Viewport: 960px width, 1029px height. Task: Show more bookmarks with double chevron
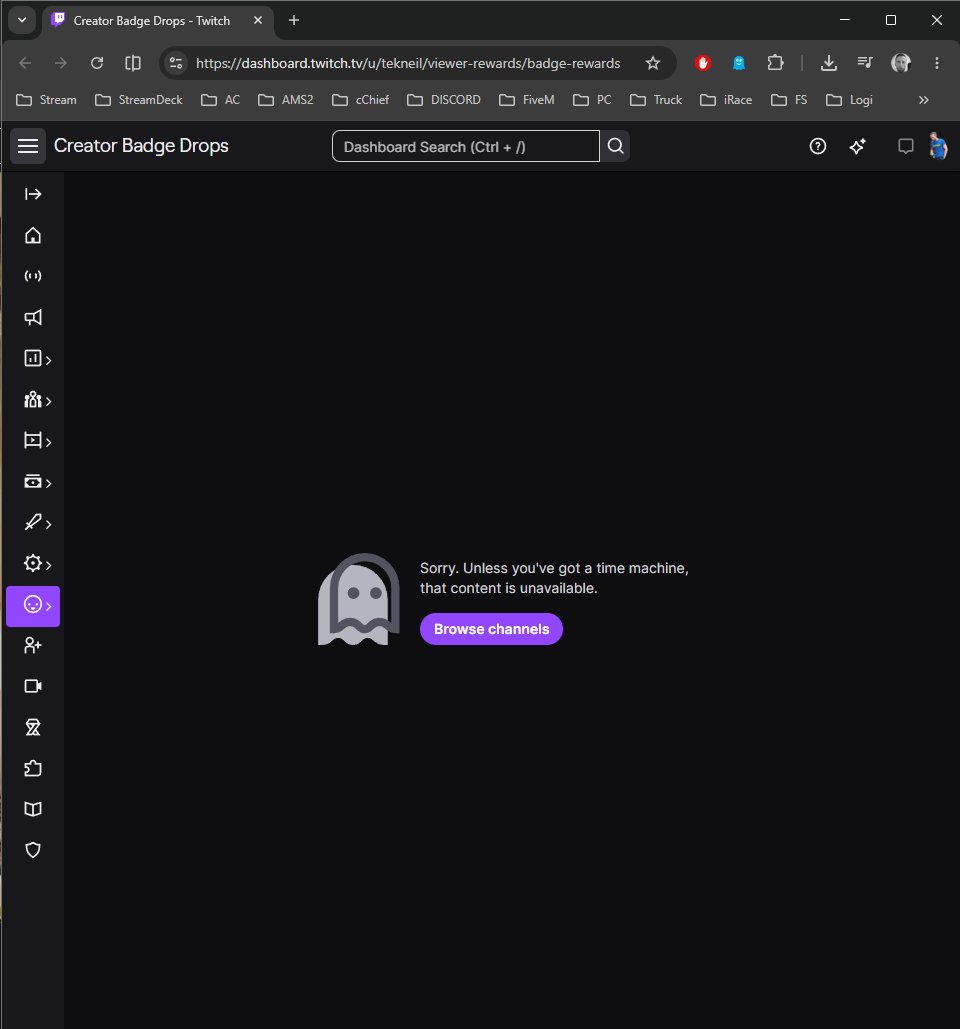click(x=923, y=100)
